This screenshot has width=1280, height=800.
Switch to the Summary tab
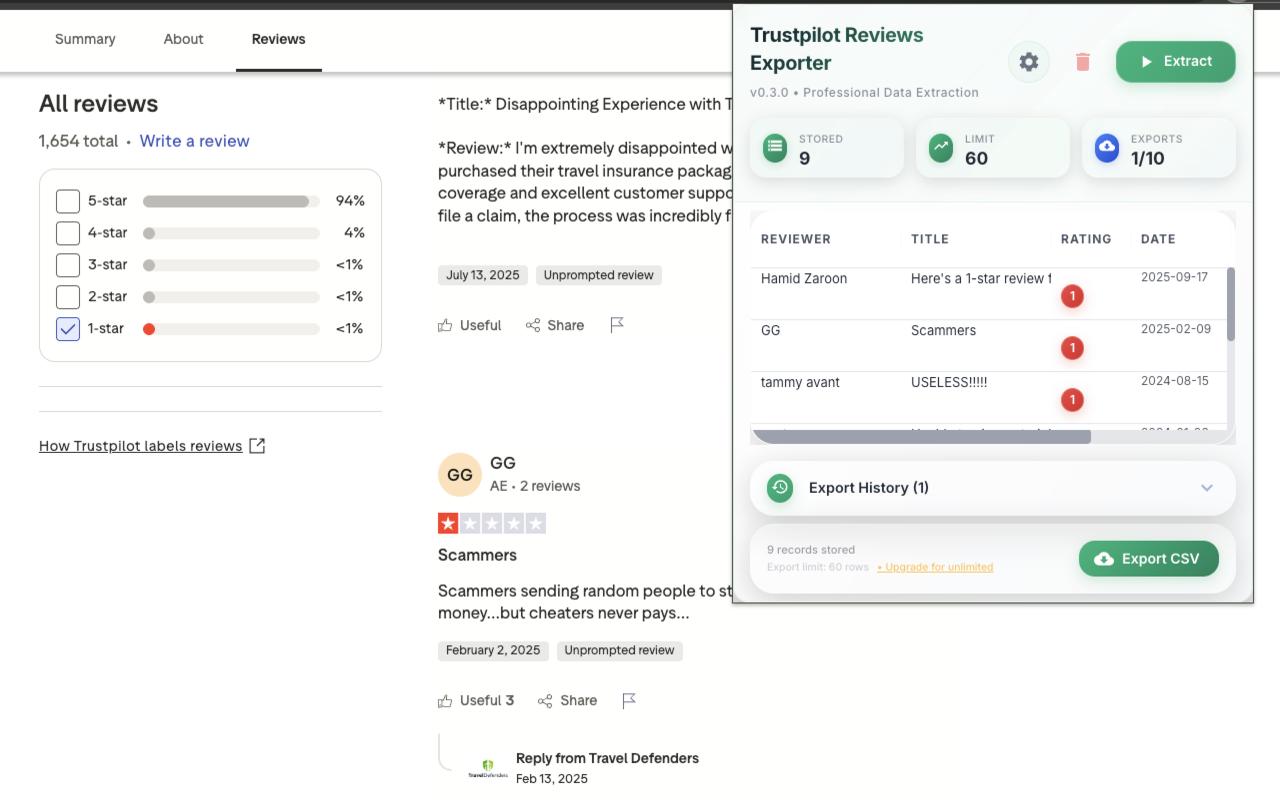point(85,39)
